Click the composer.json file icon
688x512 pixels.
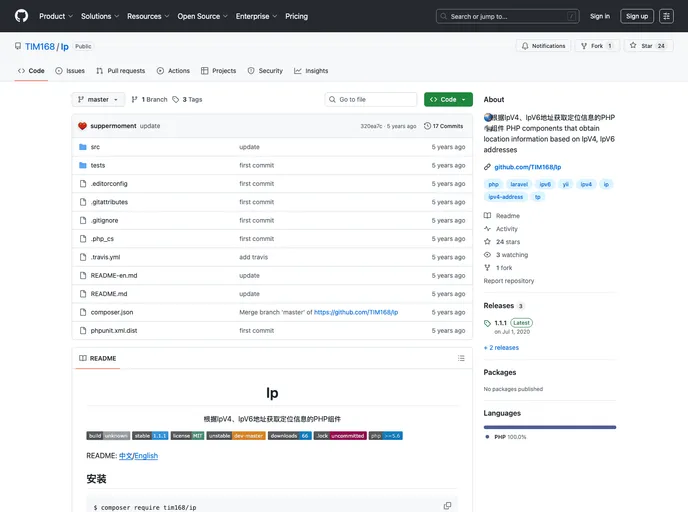(82, 312)
